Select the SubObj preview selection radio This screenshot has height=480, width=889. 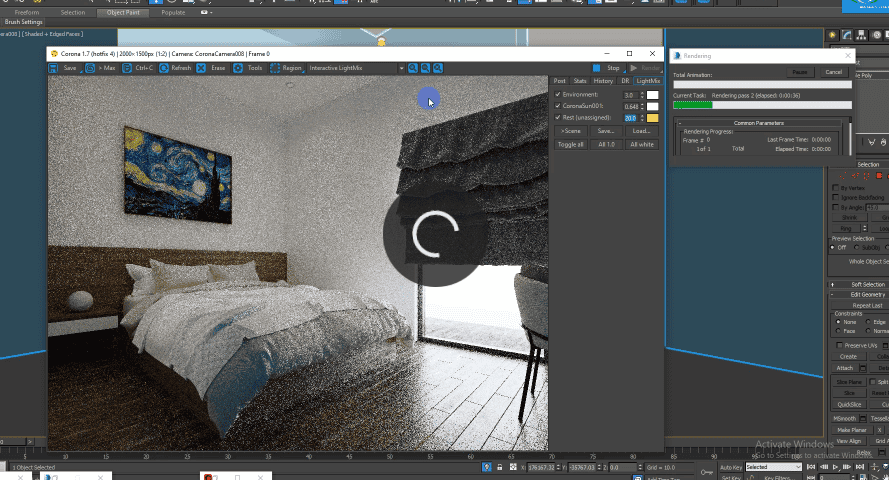coord(857,248)
